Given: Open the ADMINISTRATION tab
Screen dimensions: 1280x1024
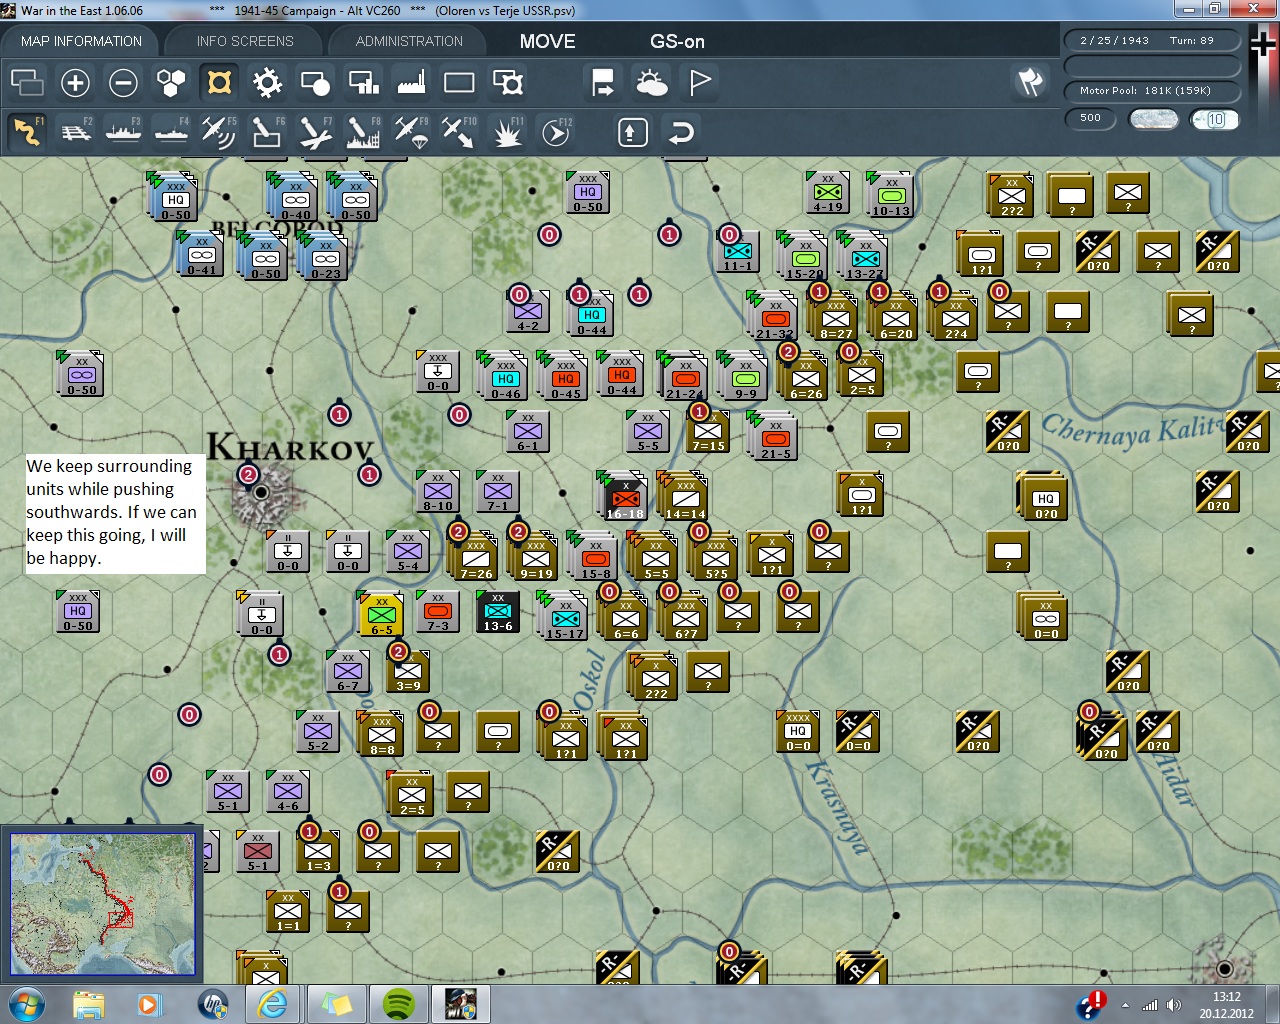Looking at the screenshot, I should [x=409, y=41].
